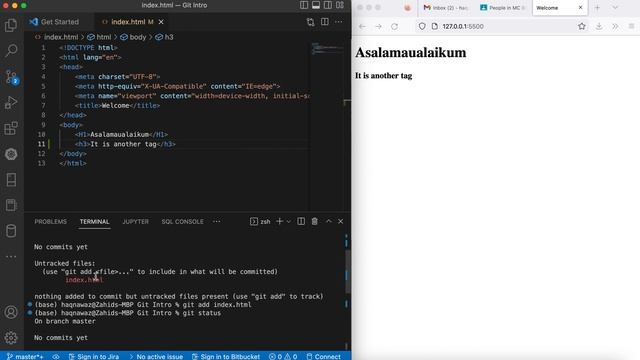640x360 pixels.
Task: Close the Welcome browser tab
Action: coord(580,7)
